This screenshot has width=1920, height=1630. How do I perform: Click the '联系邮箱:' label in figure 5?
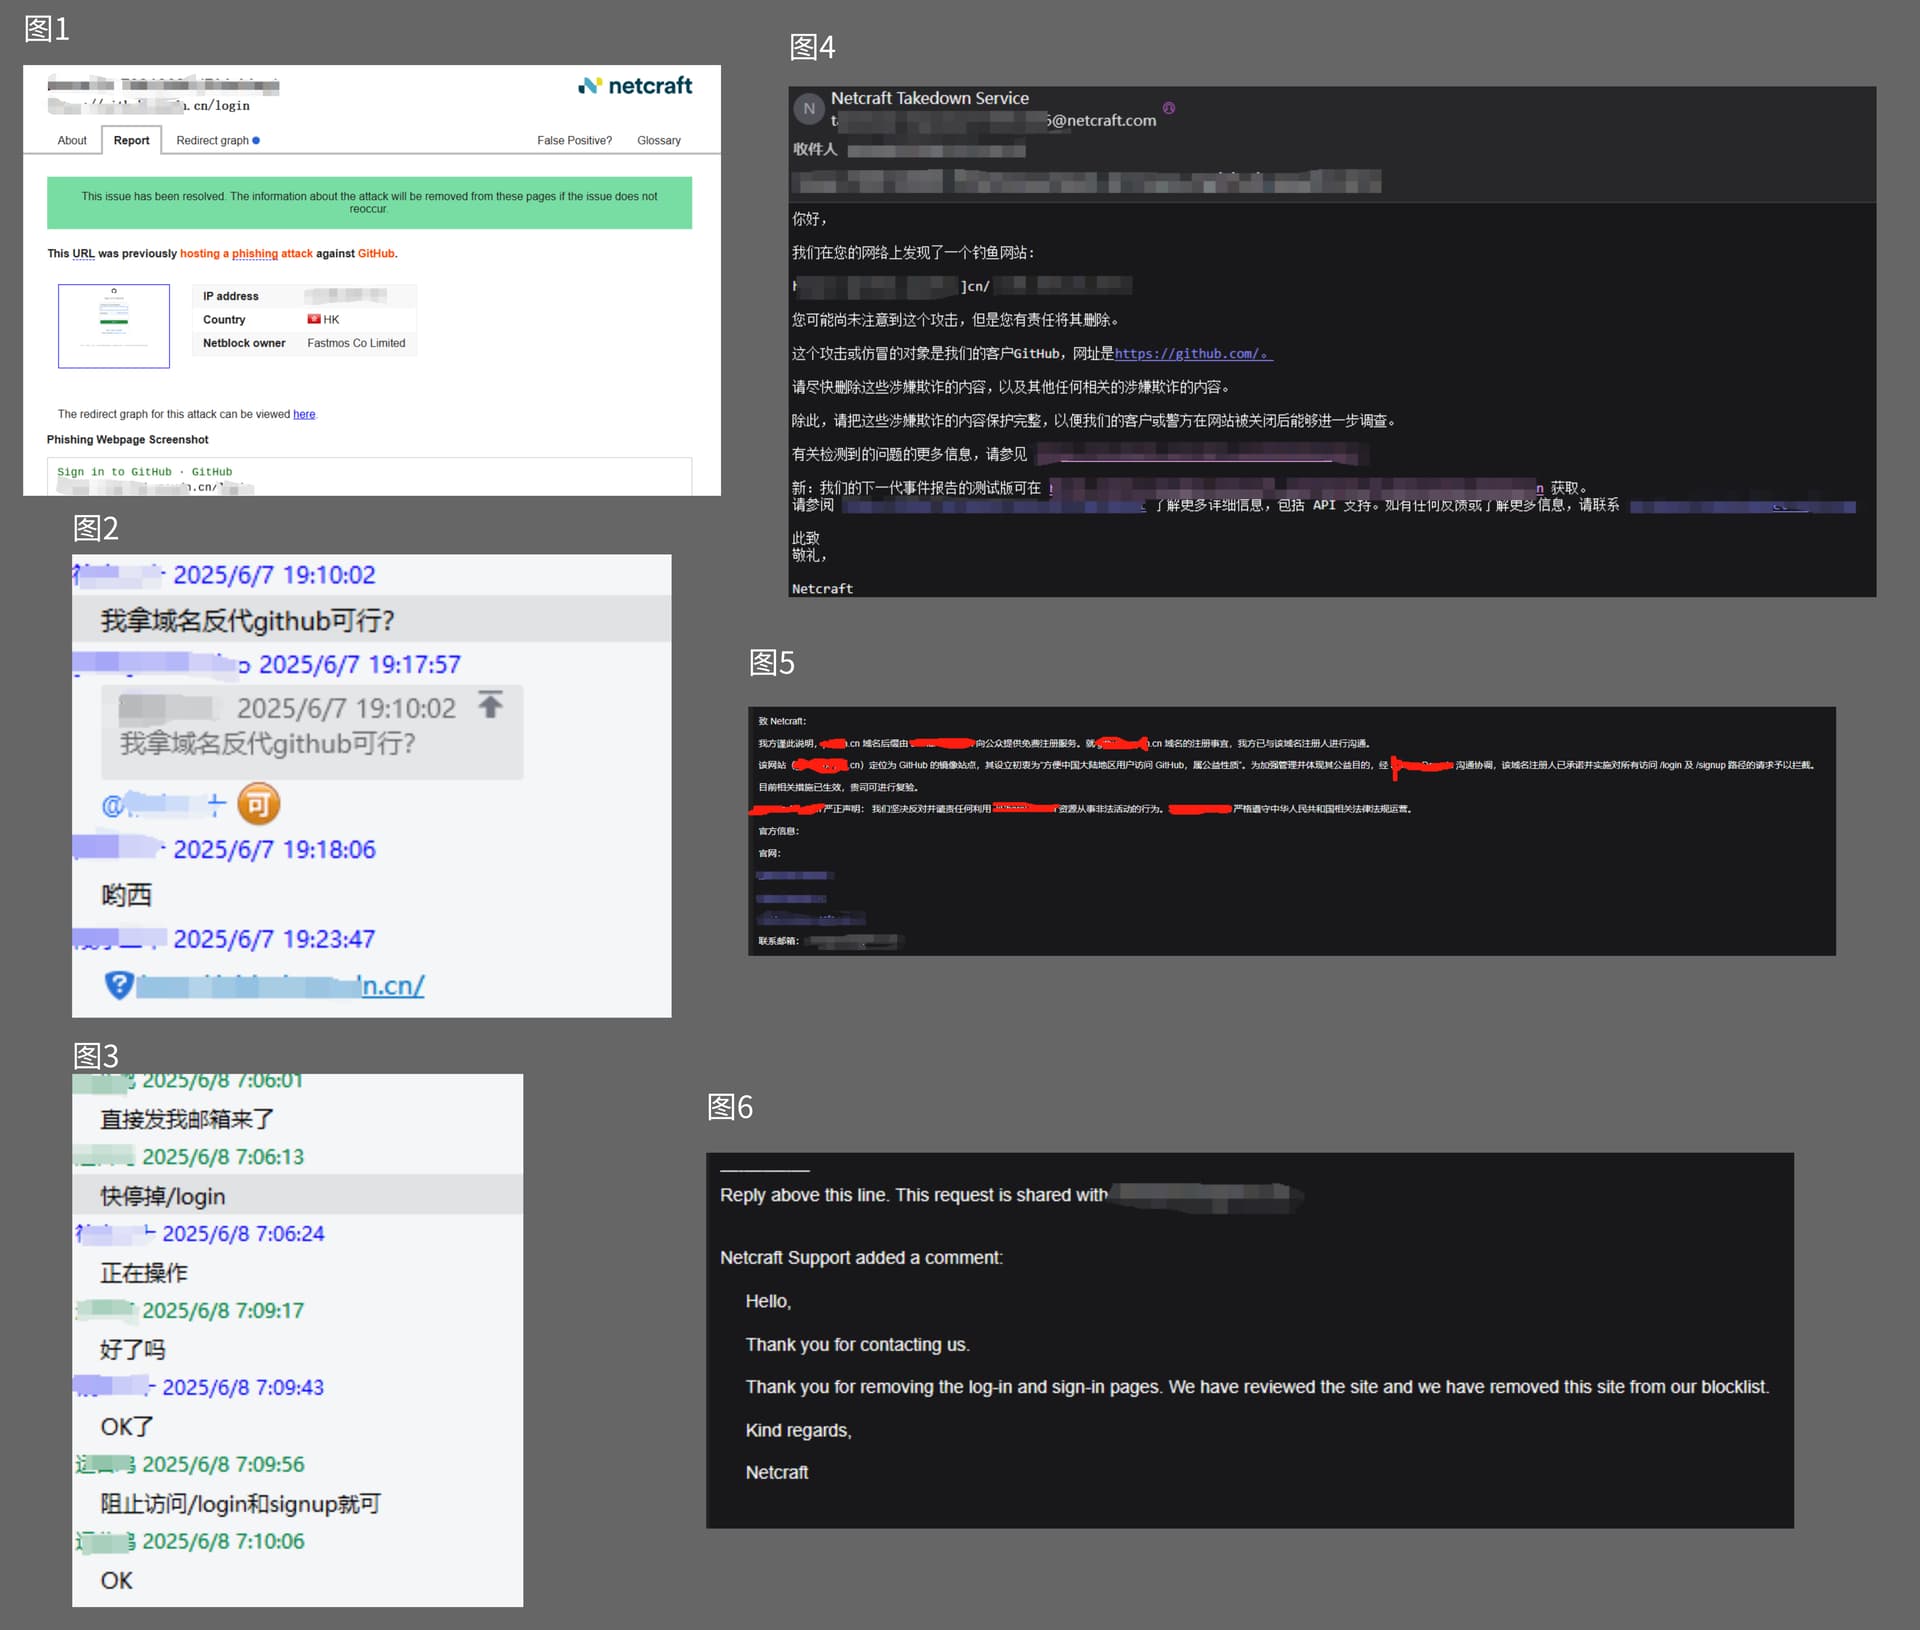pos(778,941)
